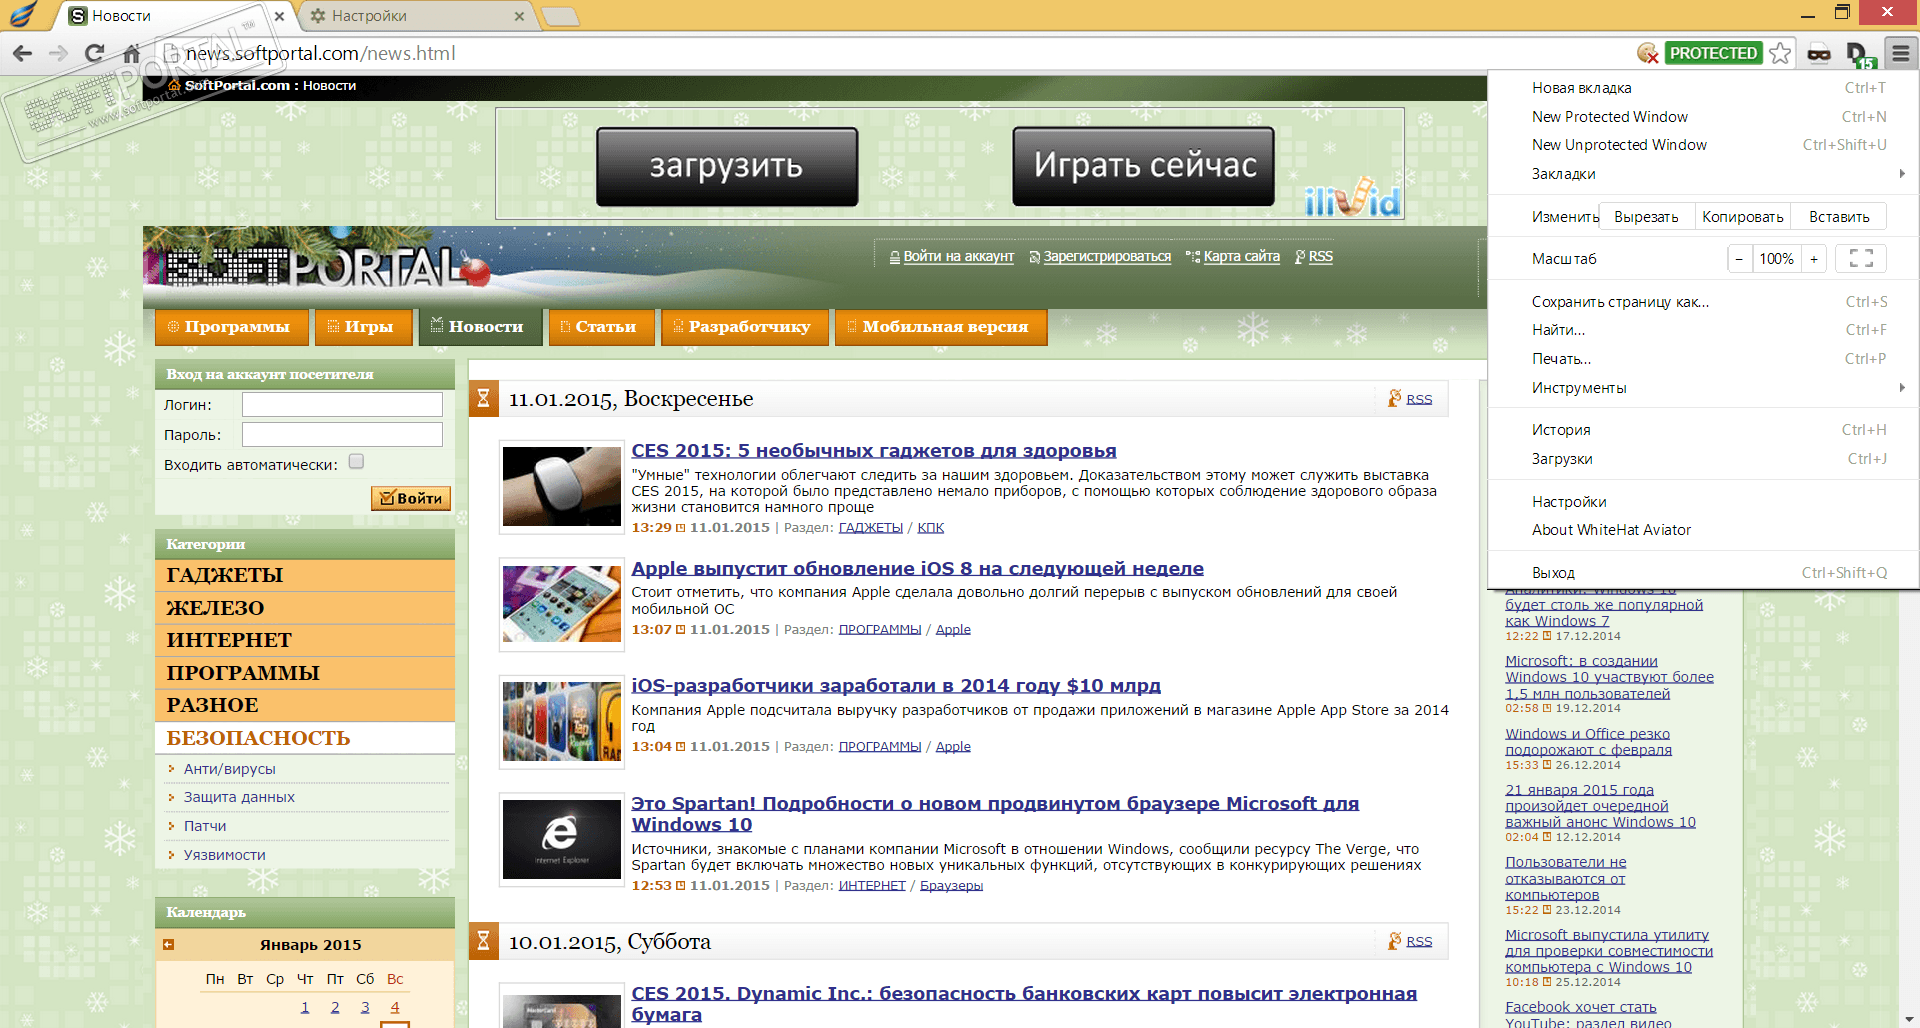
Task: Click Вставить in the edit row
Action: coord(1839,217)
